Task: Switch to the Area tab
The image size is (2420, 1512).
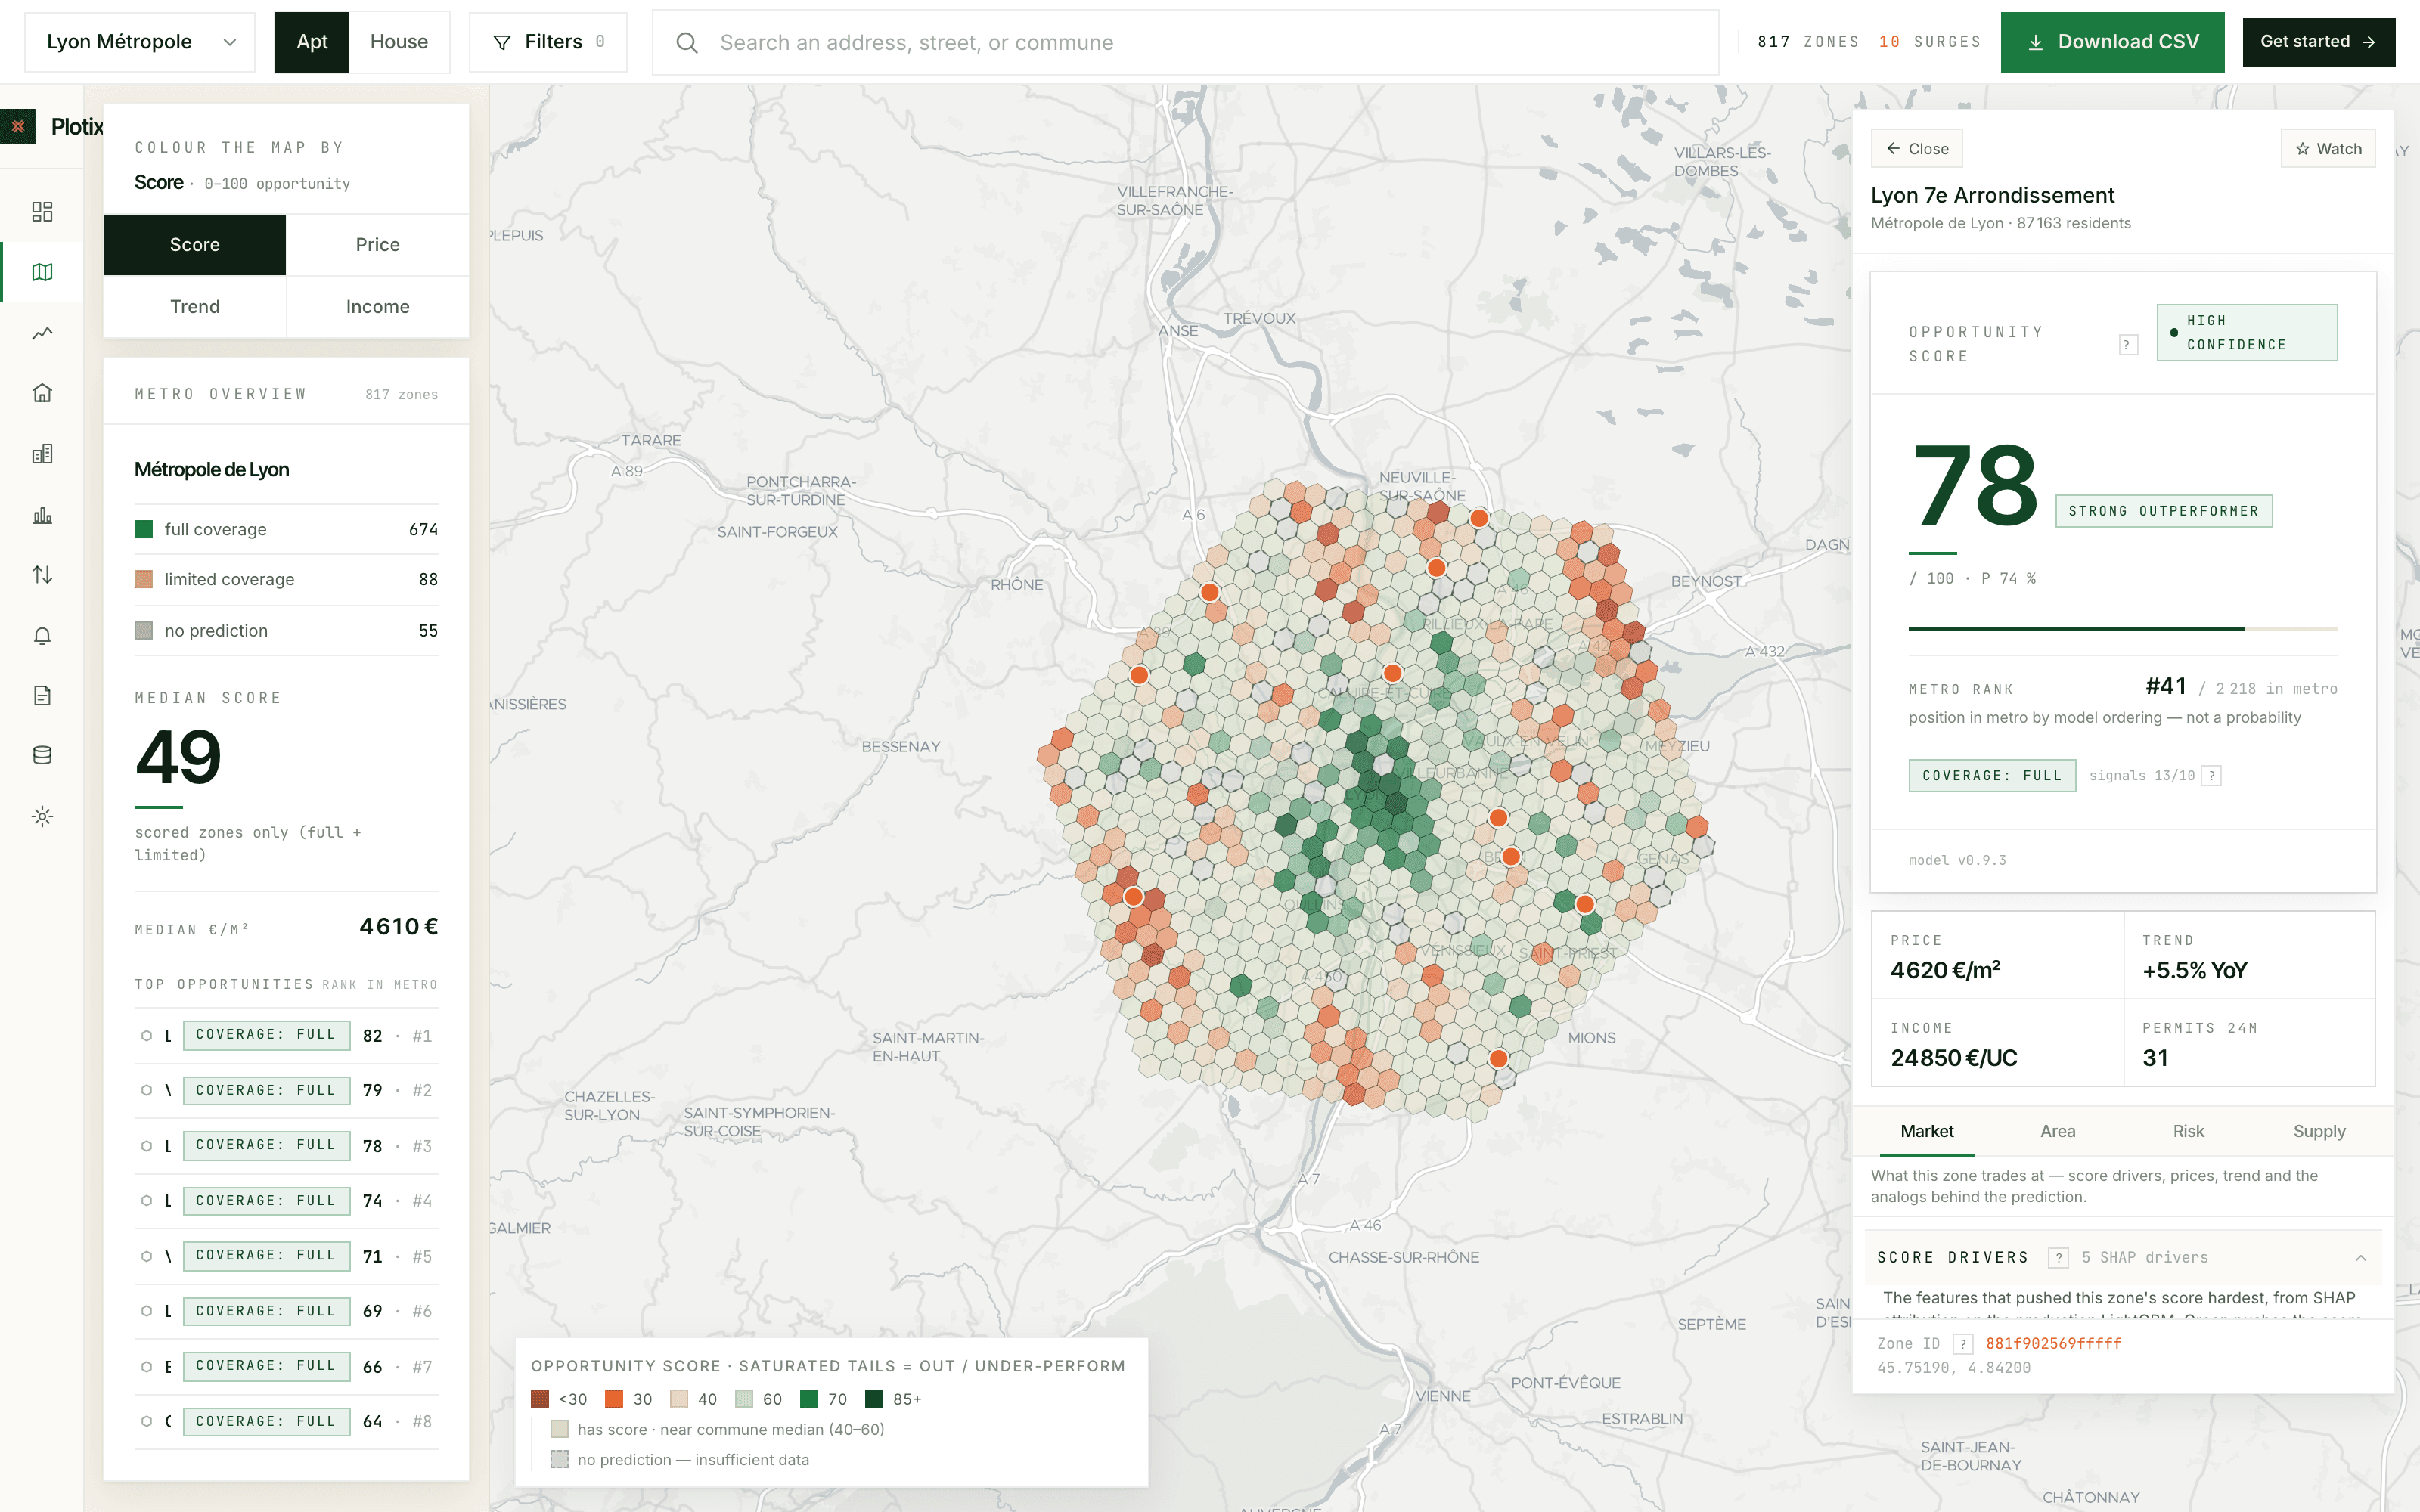Action: [2057, 1131]
